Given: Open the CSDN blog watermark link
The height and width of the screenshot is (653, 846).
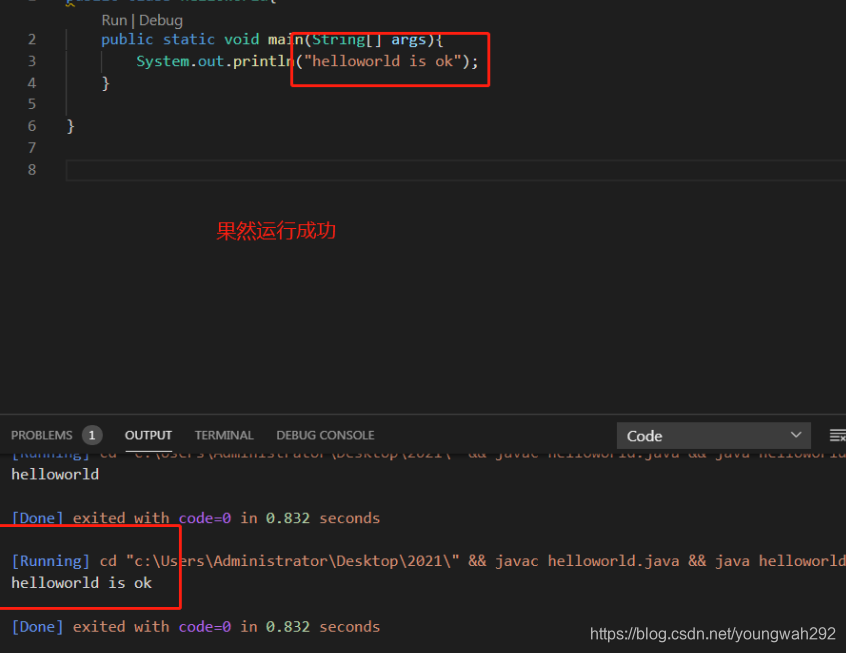Looking at the screenshot, I should (x=712, y=634).
